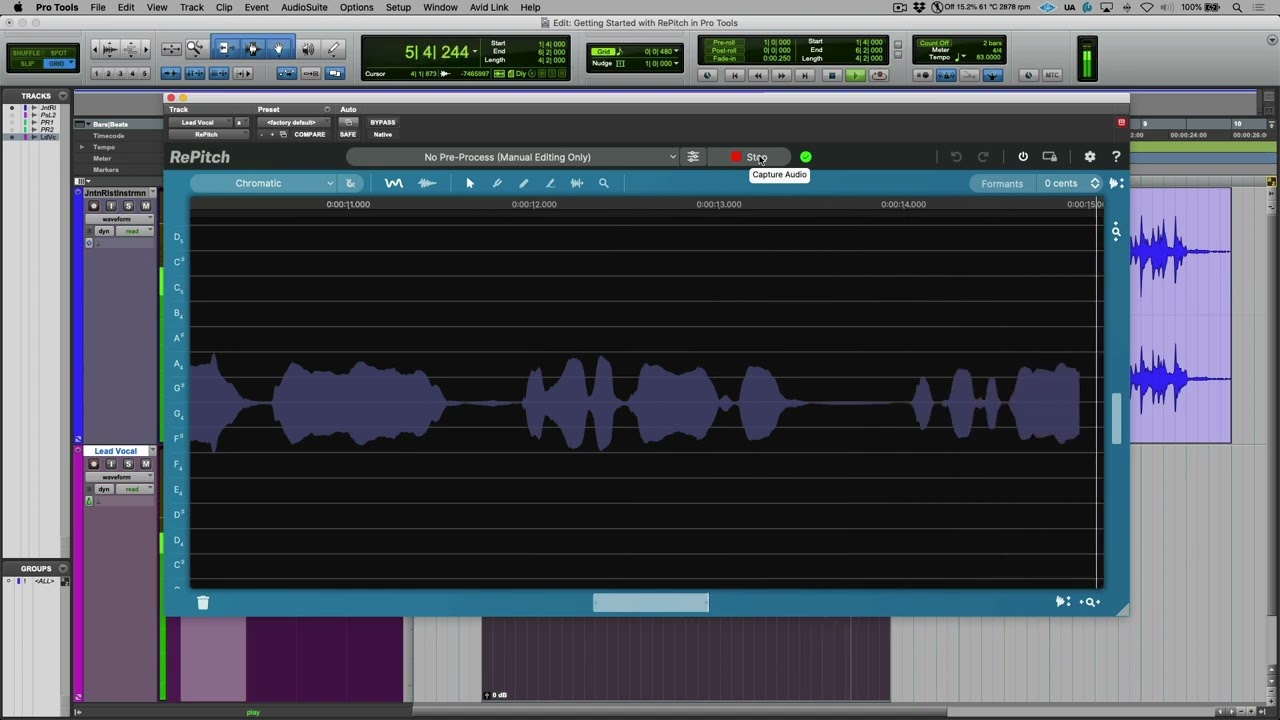Open Lead Vocal track selector in plug-in header
Screen dimensions: 1280x720
pos(200,122)
